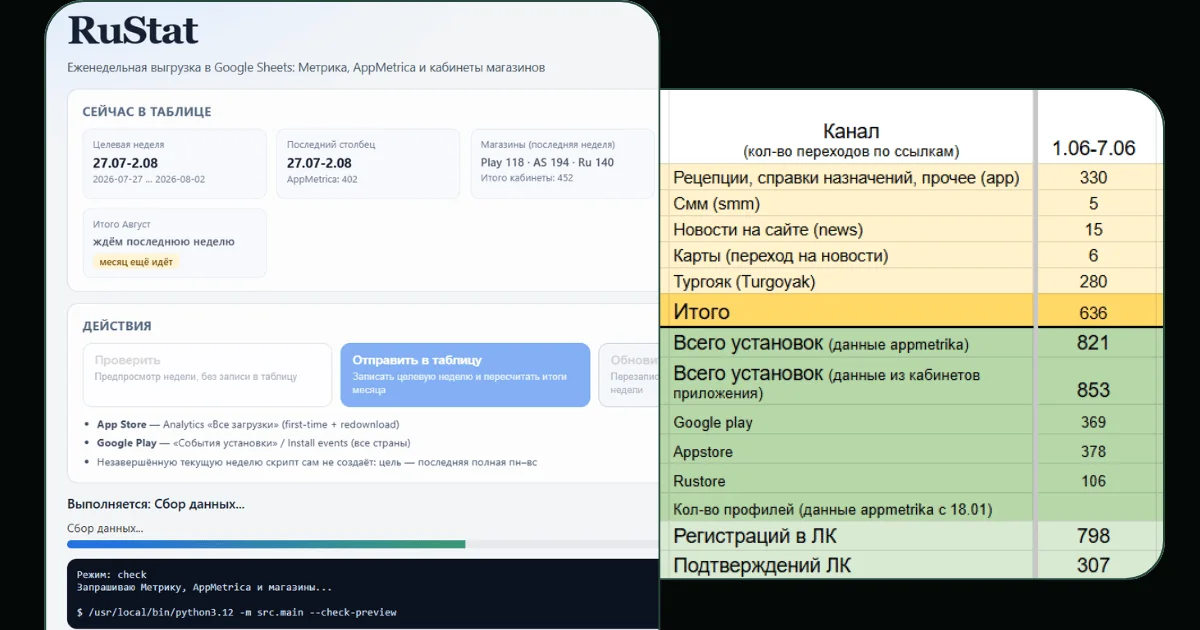Click the AppMetrica: 402 text
Image resolution: width=1200 pixels, height=630 pixels.
click(322, 180)
